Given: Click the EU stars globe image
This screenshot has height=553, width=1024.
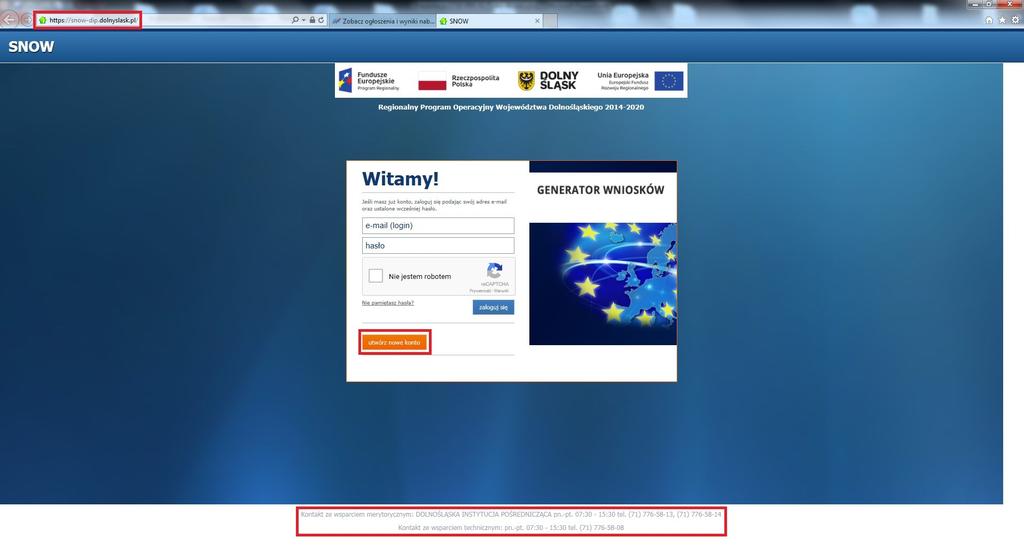Looking at the screenshot, I should [x=603, y=284].
